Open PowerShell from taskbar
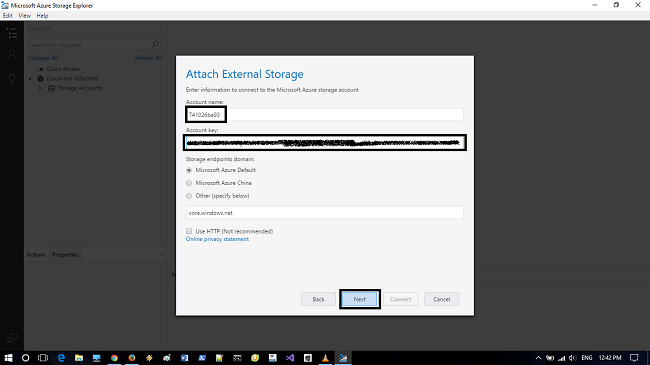Image resolution: width=650 pixels, height=365 pixels. (x=202, y=358)
